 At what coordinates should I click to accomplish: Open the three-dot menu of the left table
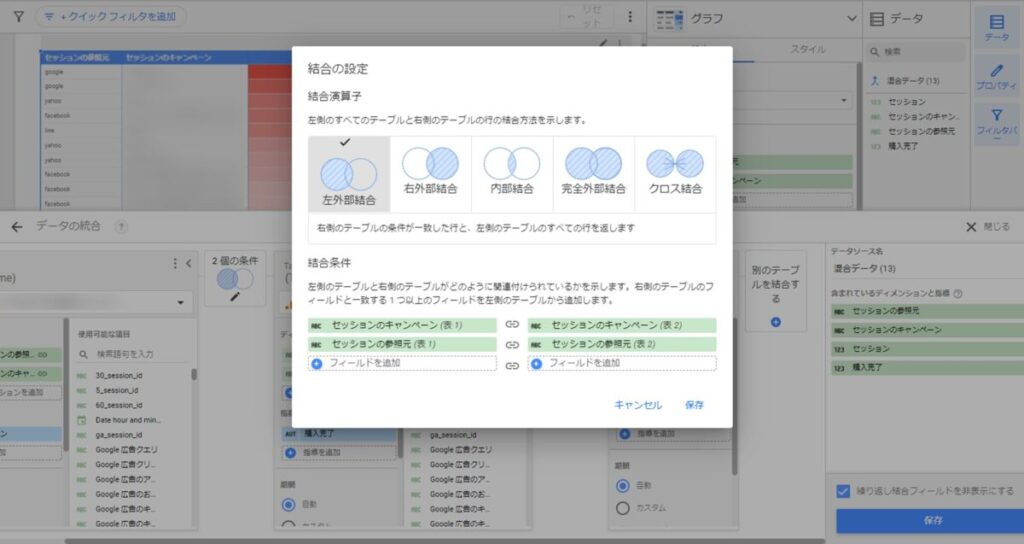pos(174,263)
